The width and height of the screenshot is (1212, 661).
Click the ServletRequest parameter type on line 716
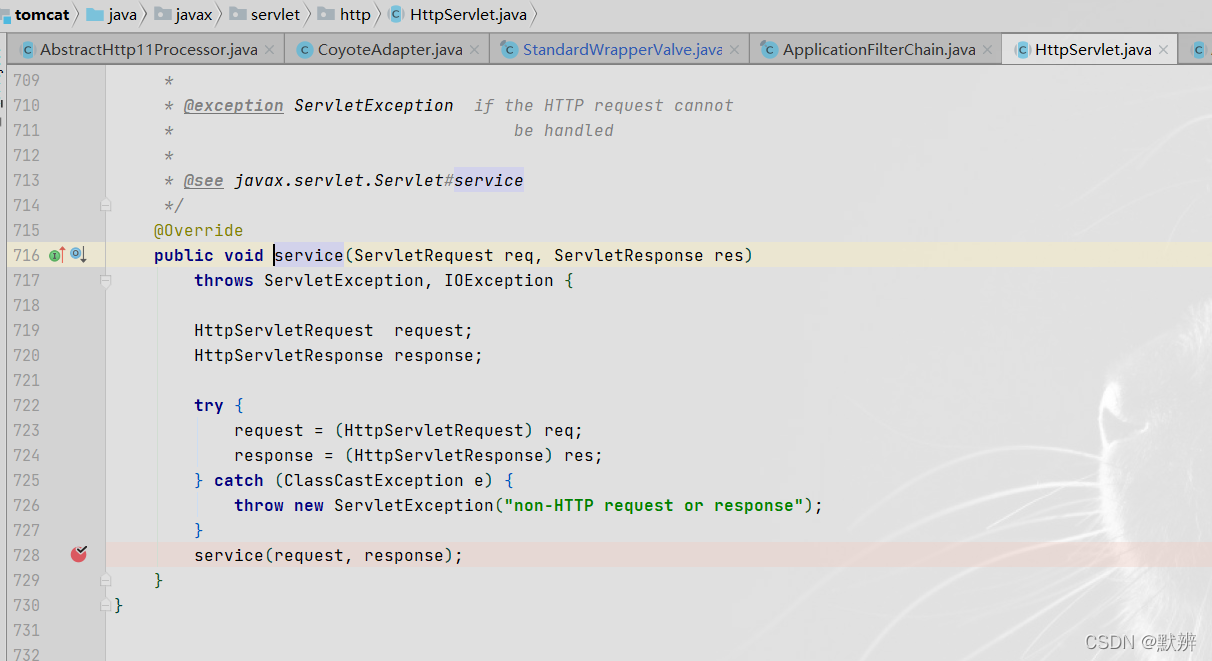pyautogui.click(x=424, y=255)
